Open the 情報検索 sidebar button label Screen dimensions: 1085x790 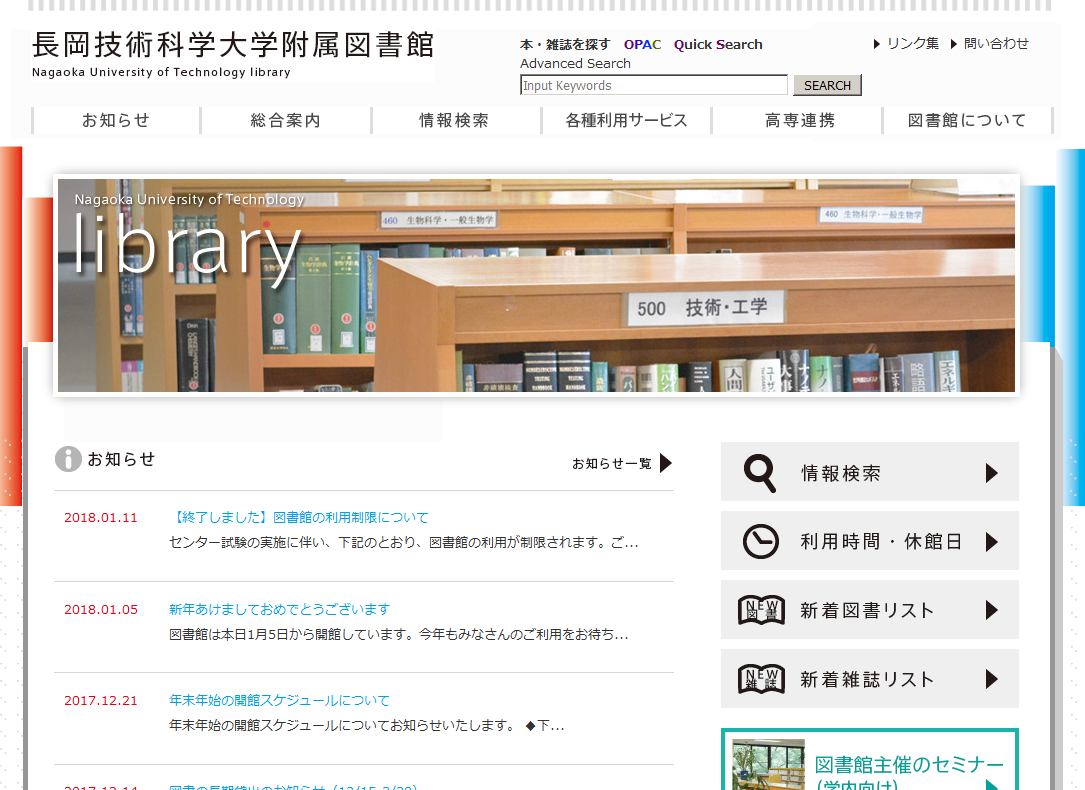point(841,473)
